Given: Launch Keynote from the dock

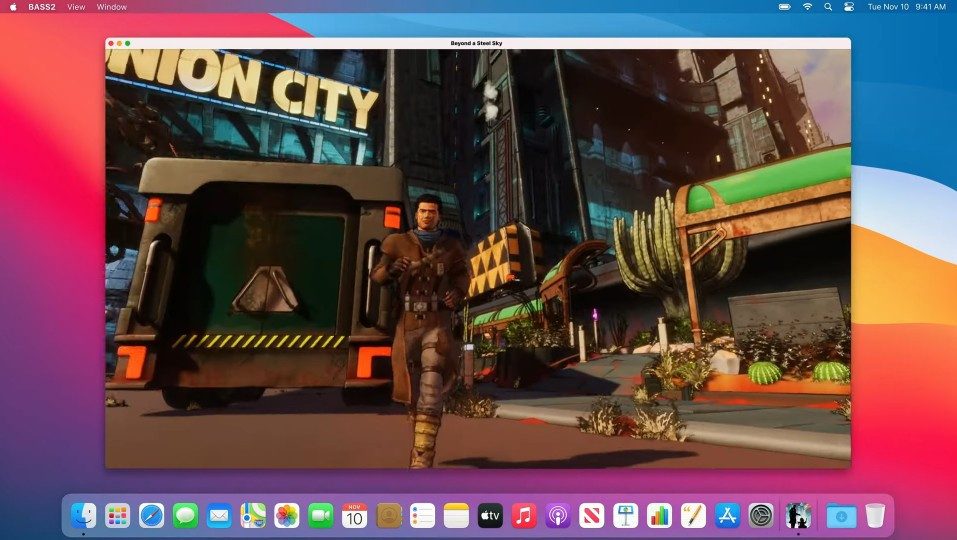Looking at the screenshot, I should 626,516.
